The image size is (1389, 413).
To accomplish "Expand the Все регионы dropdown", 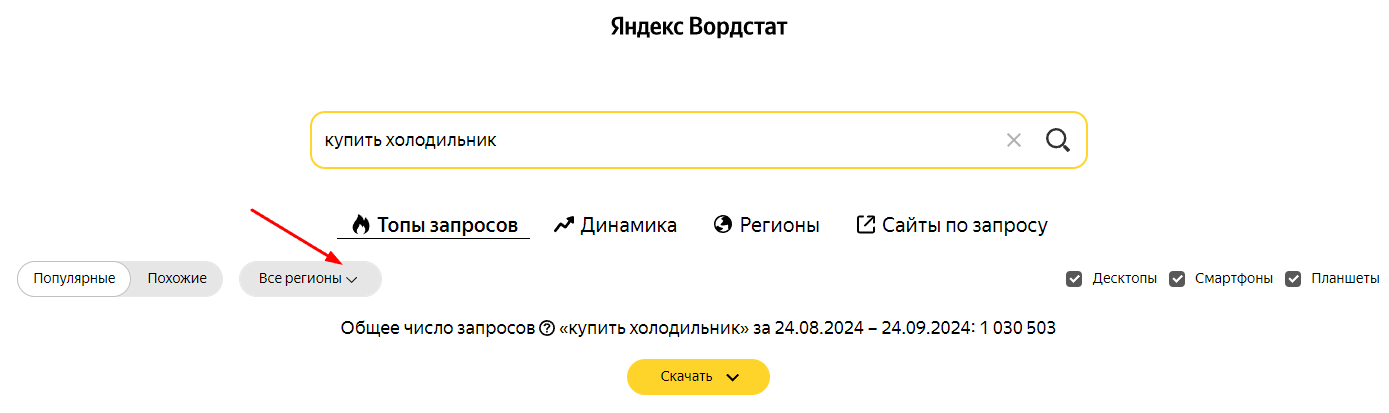I will (x=310, y=279).
